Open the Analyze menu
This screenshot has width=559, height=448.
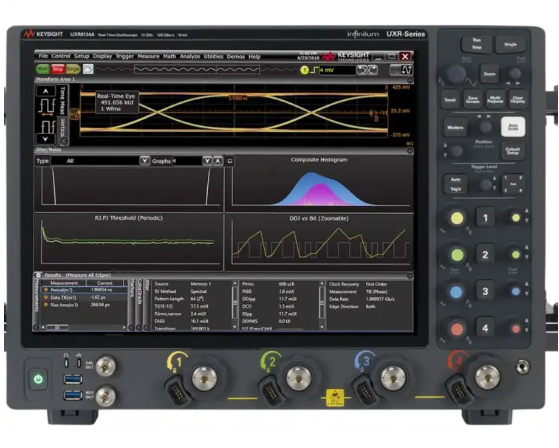190,56
